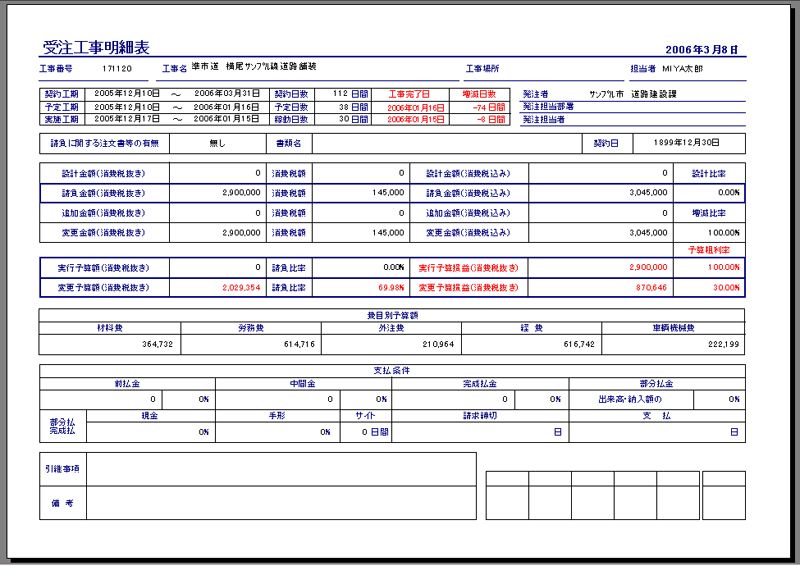Click the 38 日間 planned days value
Viewport: 800px width, 566px height.
tap(353, 107)
